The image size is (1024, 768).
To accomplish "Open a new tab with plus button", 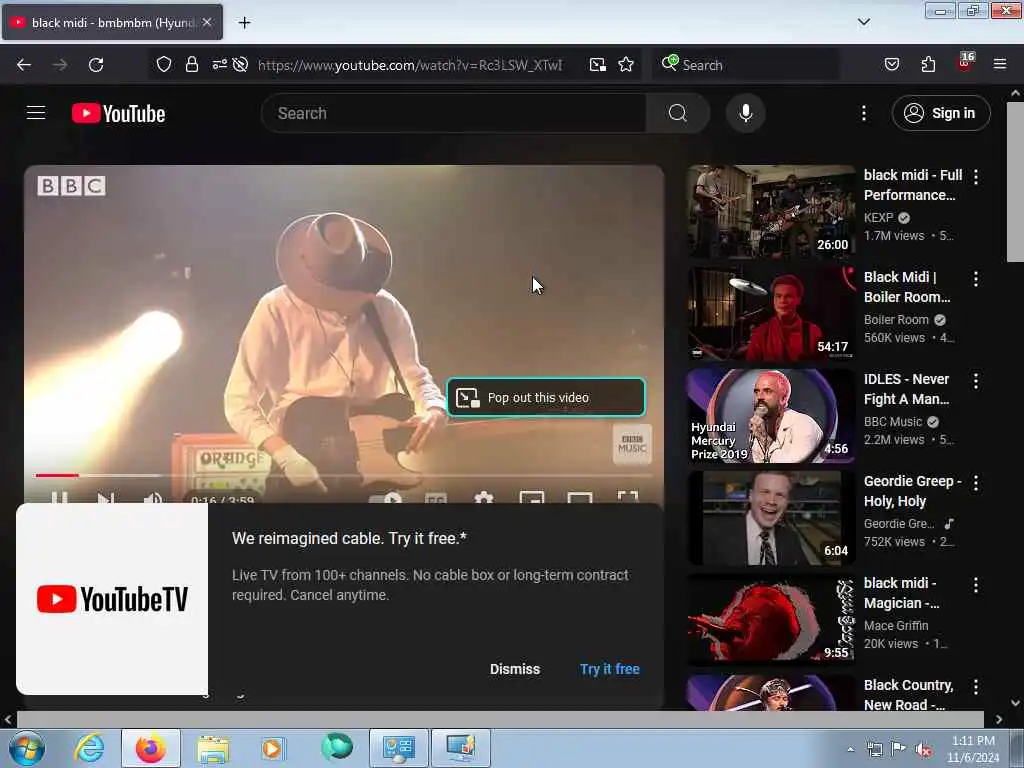I will pyautogui.click(x=244, y=23).
